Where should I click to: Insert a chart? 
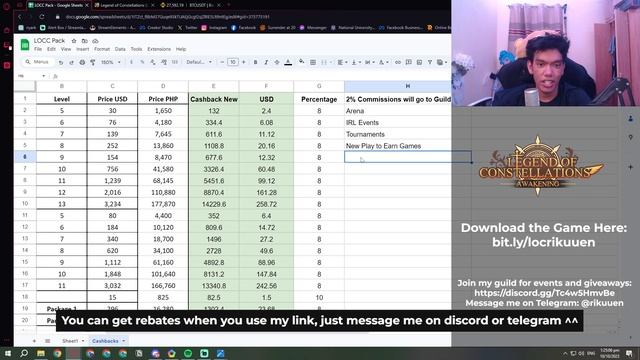pos(419,62)
